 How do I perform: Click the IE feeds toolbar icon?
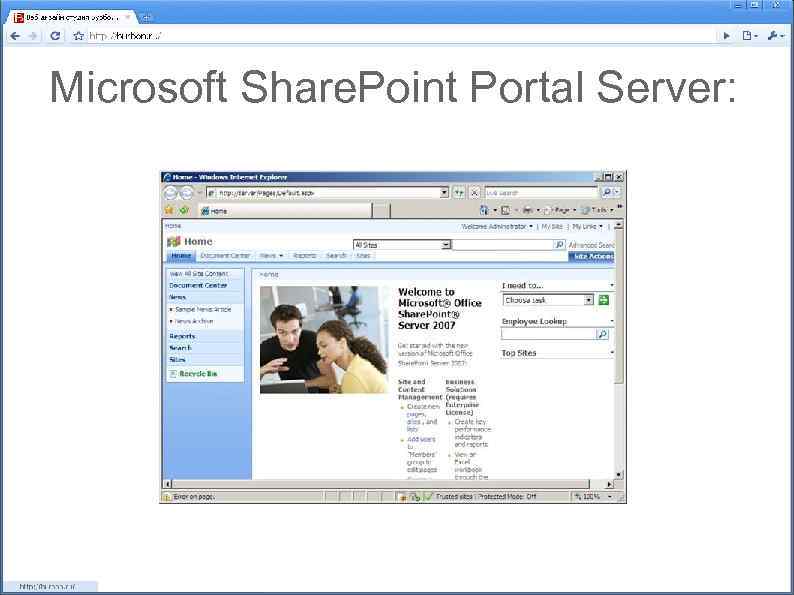[505, 210]
